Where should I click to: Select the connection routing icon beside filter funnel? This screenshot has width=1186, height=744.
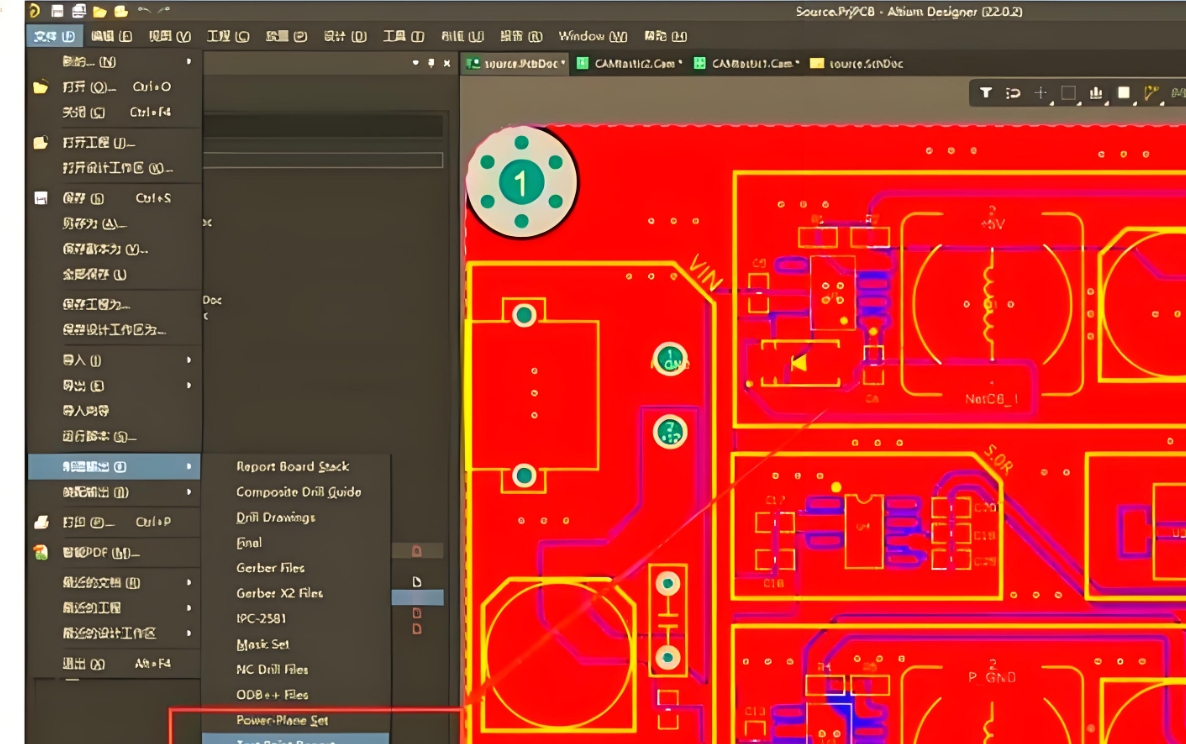[1013, 93]
